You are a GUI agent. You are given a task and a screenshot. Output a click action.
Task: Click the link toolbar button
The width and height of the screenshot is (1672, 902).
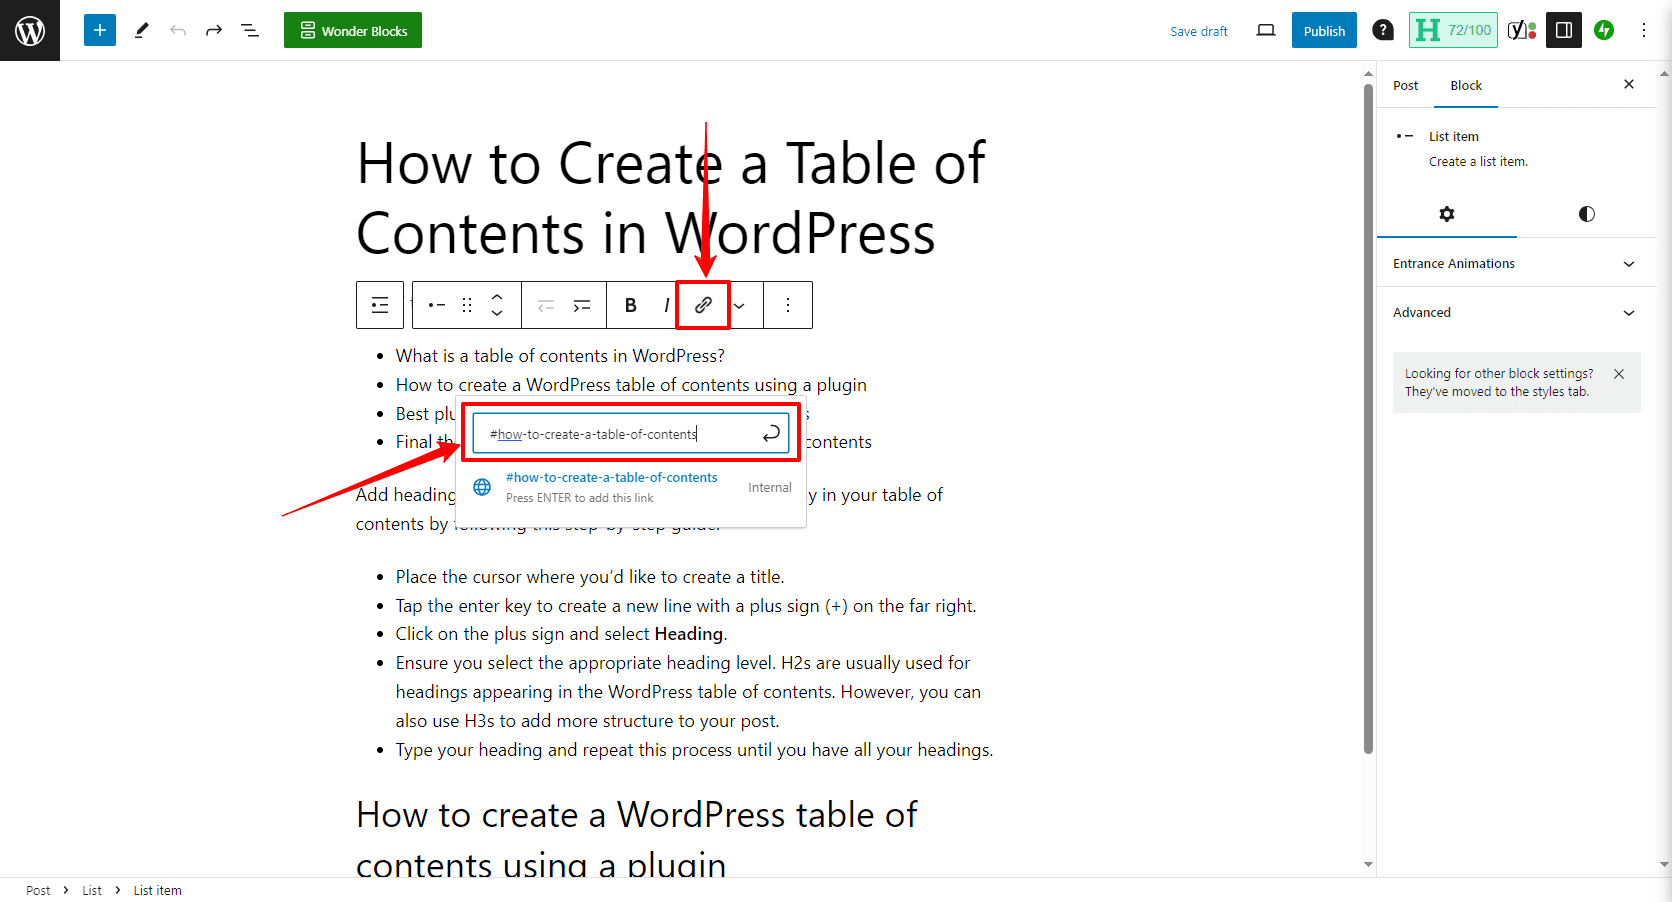(703, 305)
